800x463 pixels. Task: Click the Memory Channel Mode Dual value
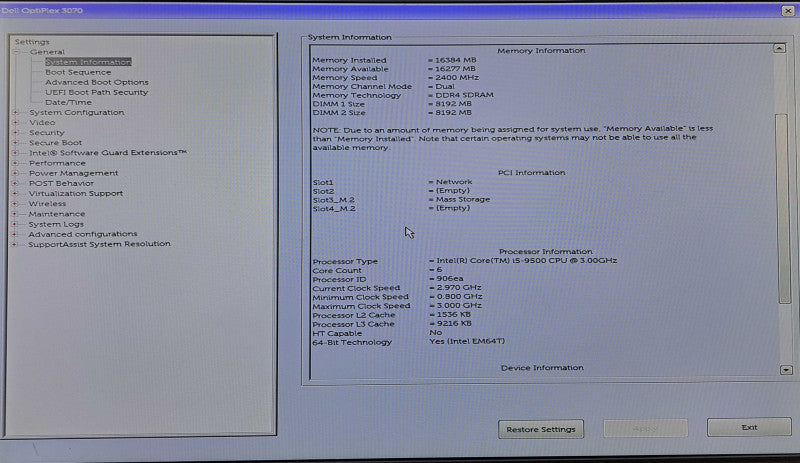point(444,86)
